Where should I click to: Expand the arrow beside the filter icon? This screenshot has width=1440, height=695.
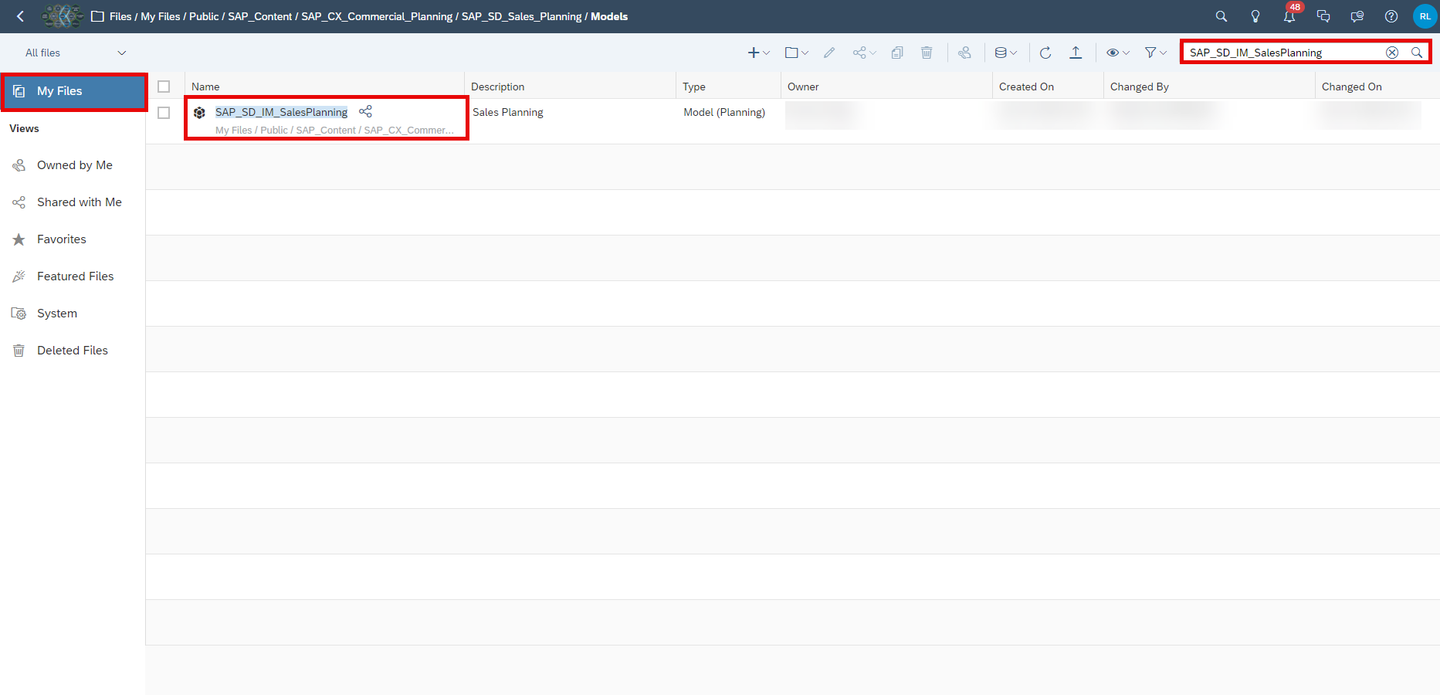pyautogui.click(x=1163, y=53)
